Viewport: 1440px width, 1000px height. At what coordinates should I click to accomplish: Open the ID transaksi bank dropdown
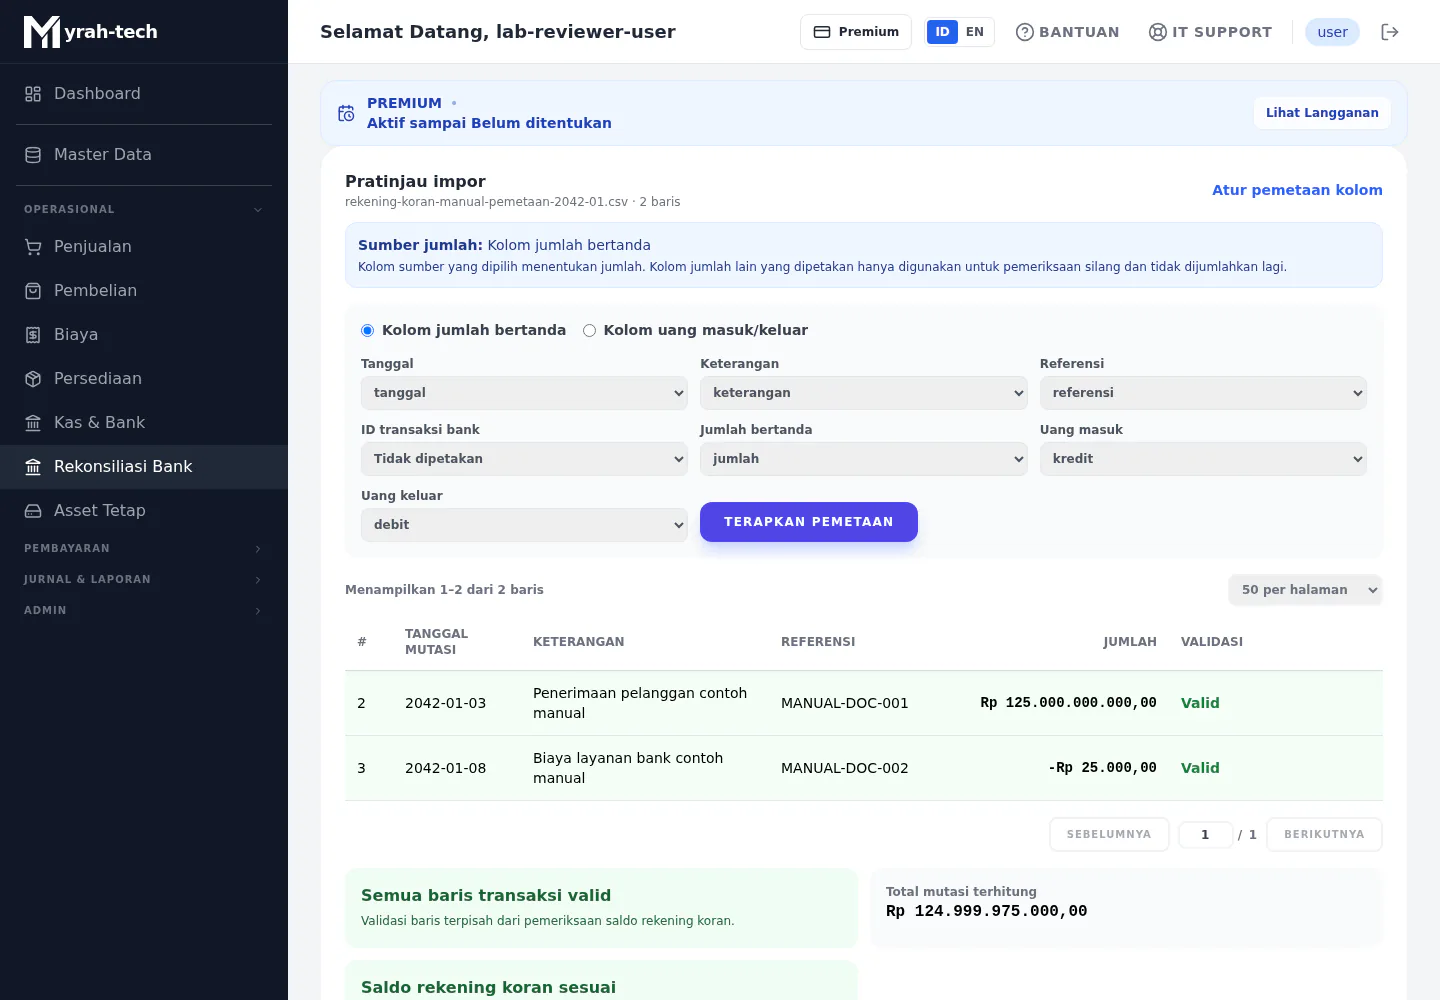pyautogui.click(x=524, y=459)
